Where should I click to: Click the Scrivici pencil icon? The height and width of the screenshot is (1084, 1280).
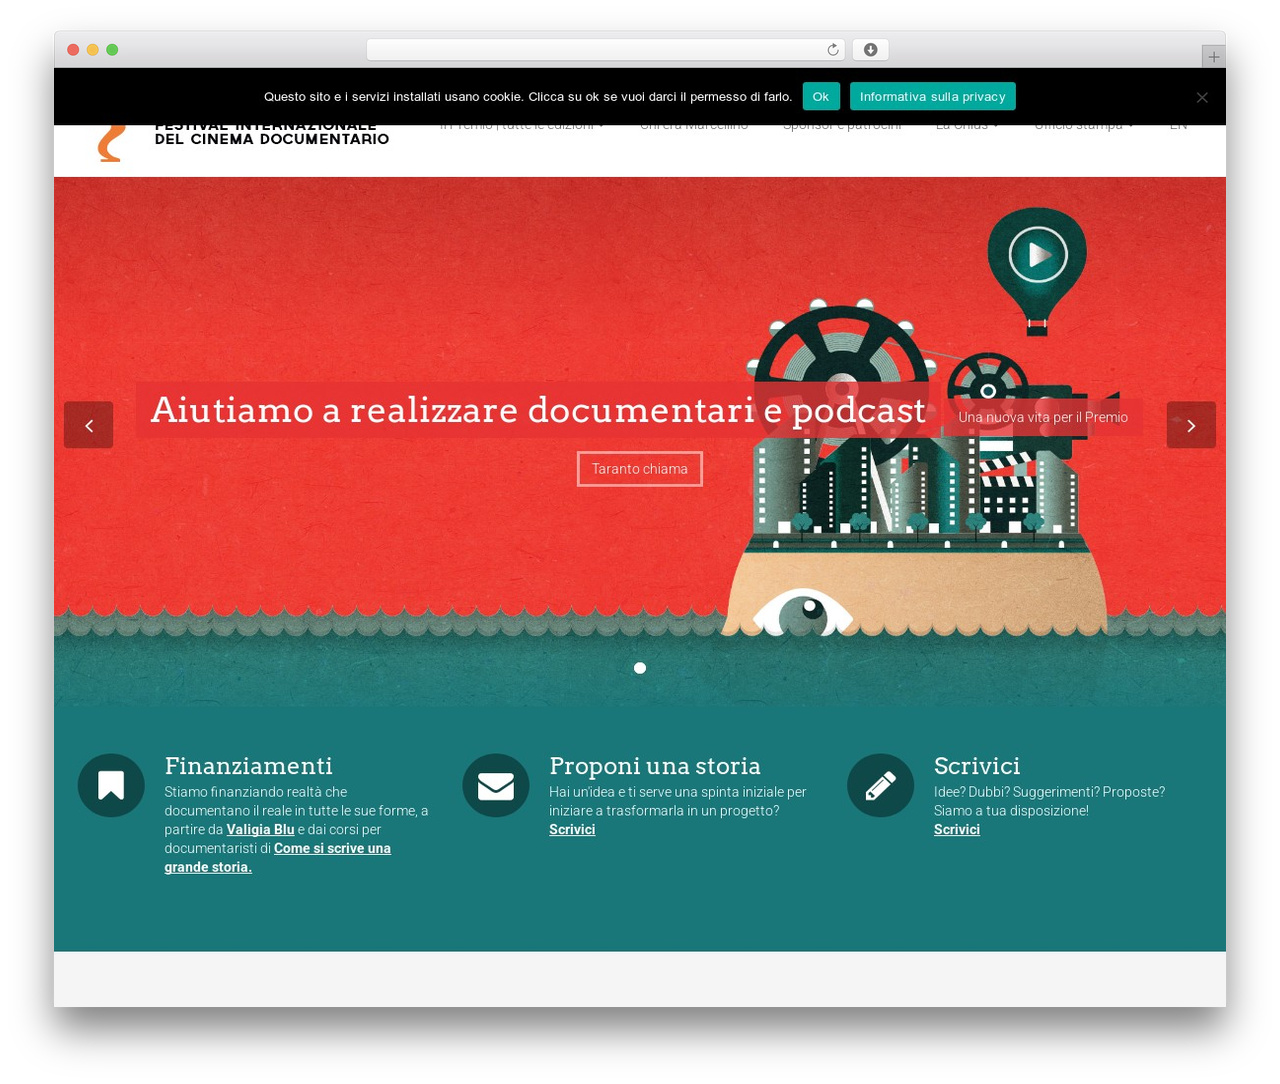point(880,785)
